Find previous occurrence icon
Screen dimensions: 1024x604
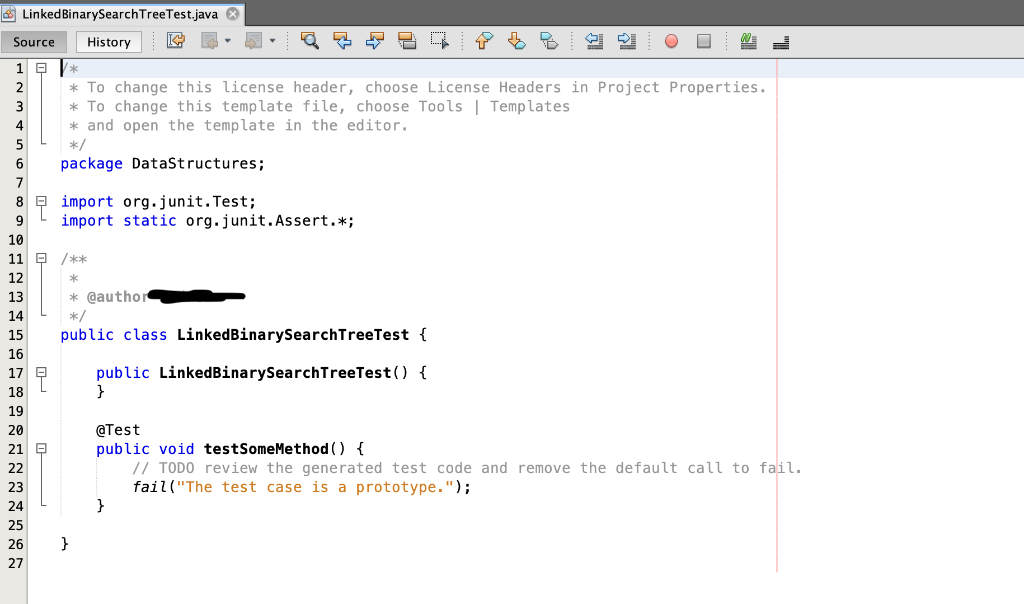pos(342,41)
